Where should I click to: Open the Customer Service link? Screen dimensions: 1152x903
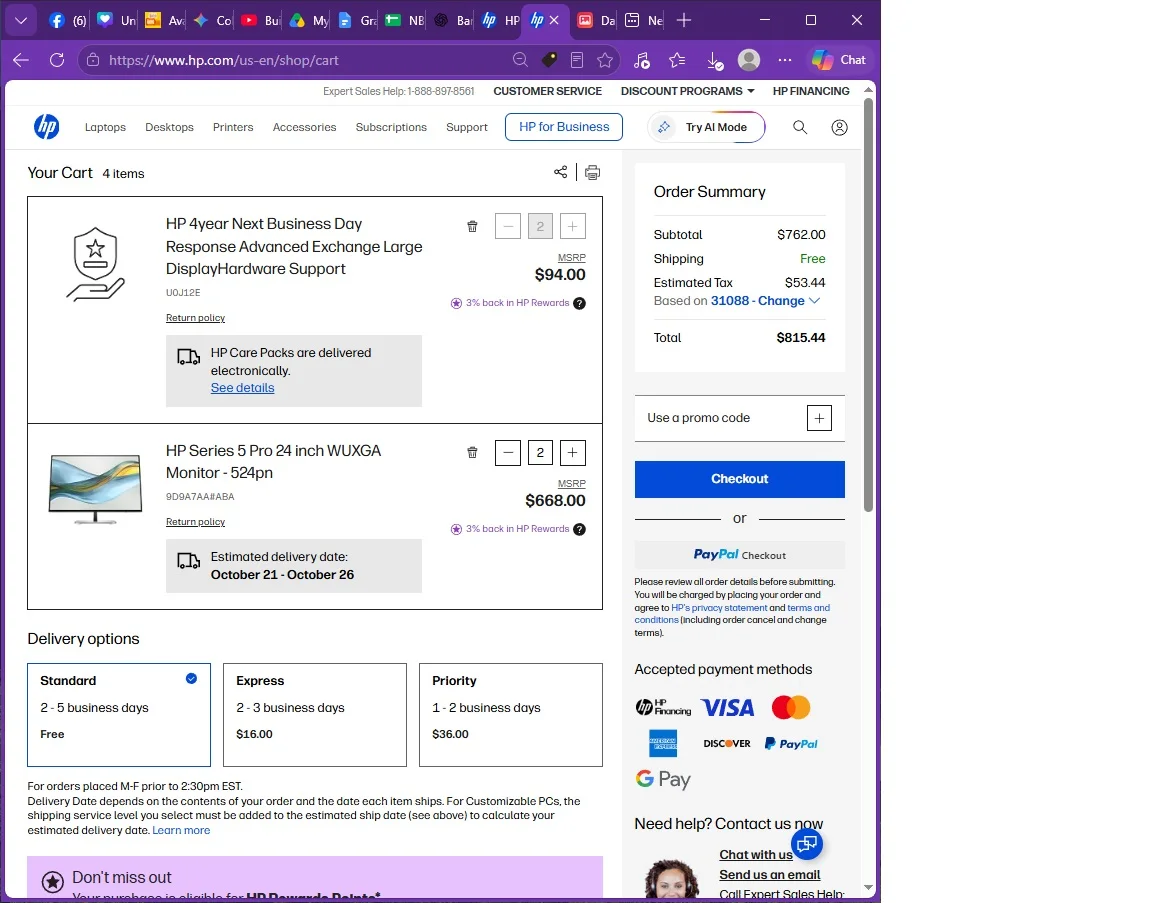click(x=547, y=91)
